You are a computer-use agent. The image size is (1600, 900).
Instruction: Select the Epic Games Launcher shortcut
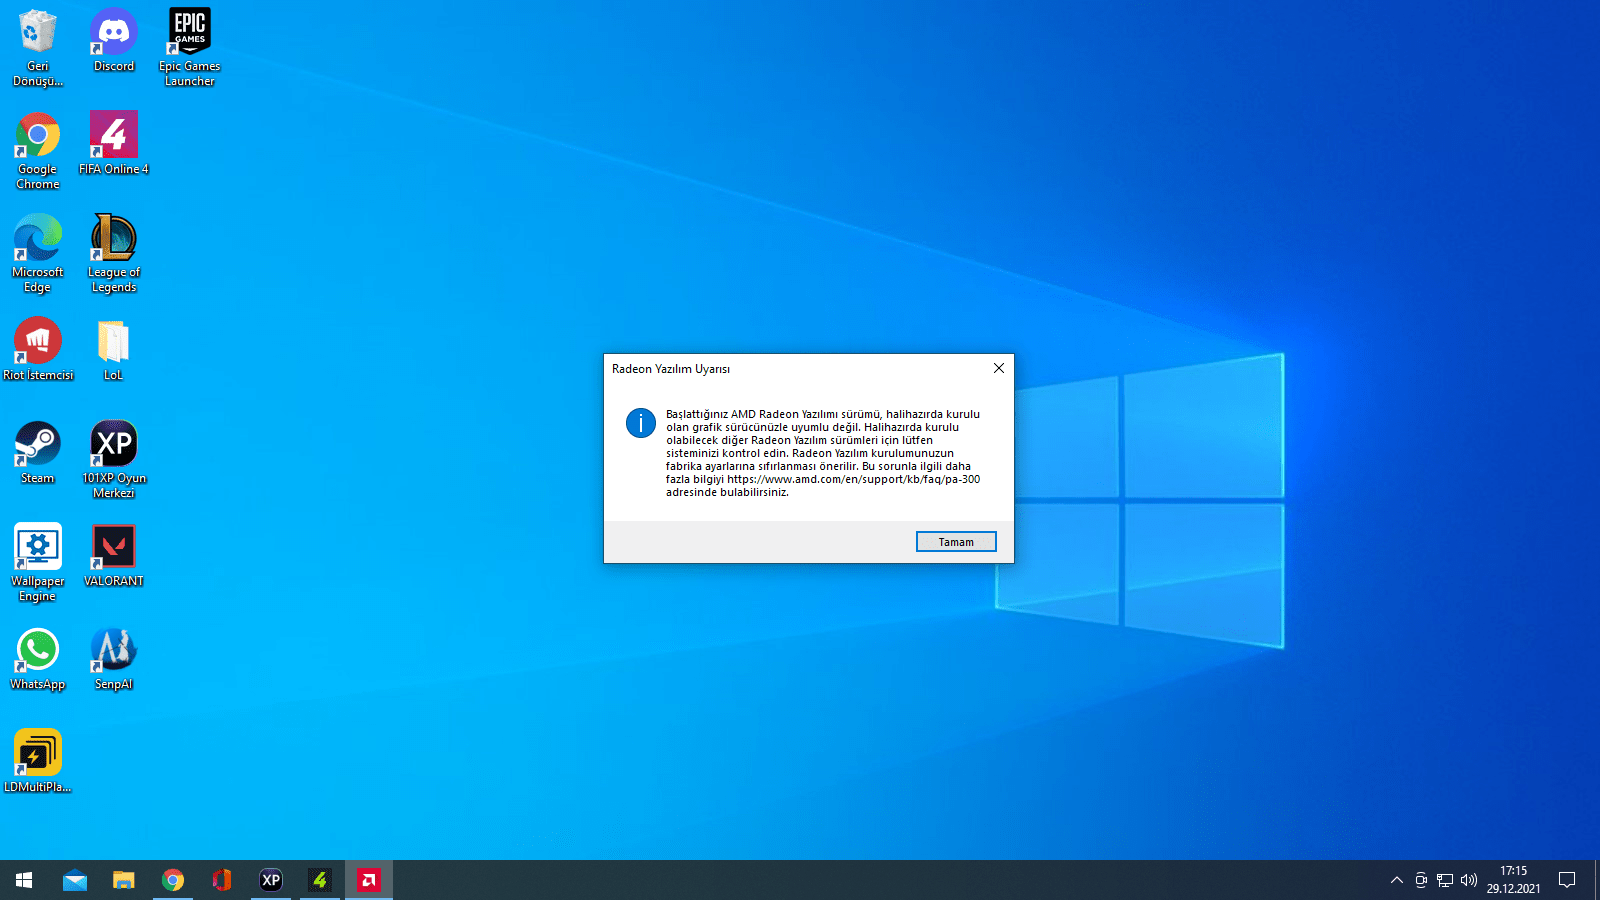pos(190,48)
